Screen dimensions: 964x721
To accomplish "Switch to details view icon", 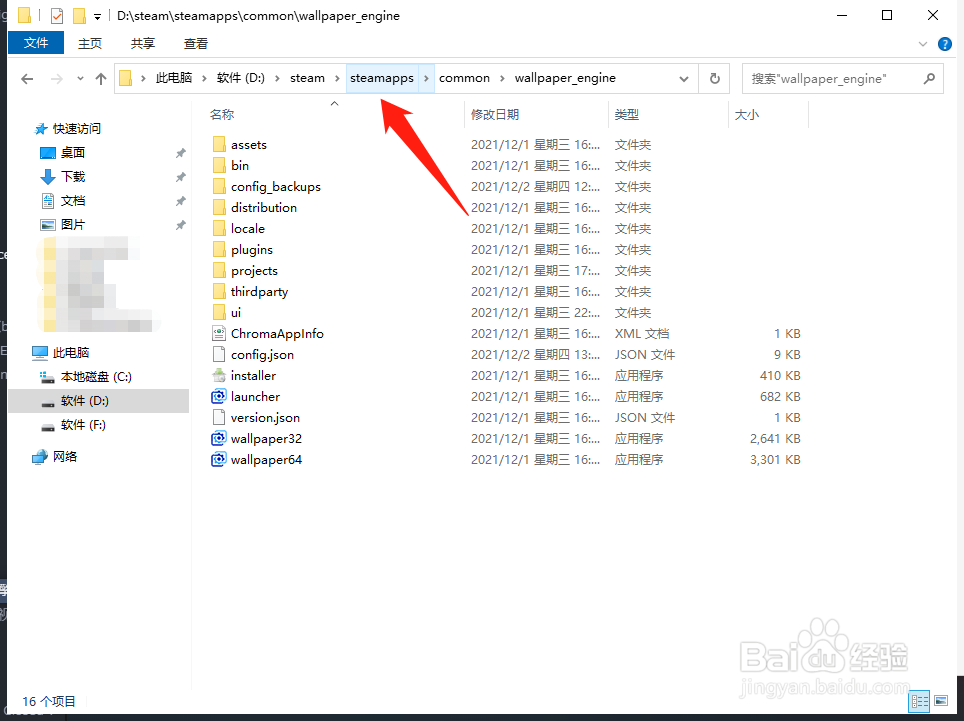I will [919, 701].
